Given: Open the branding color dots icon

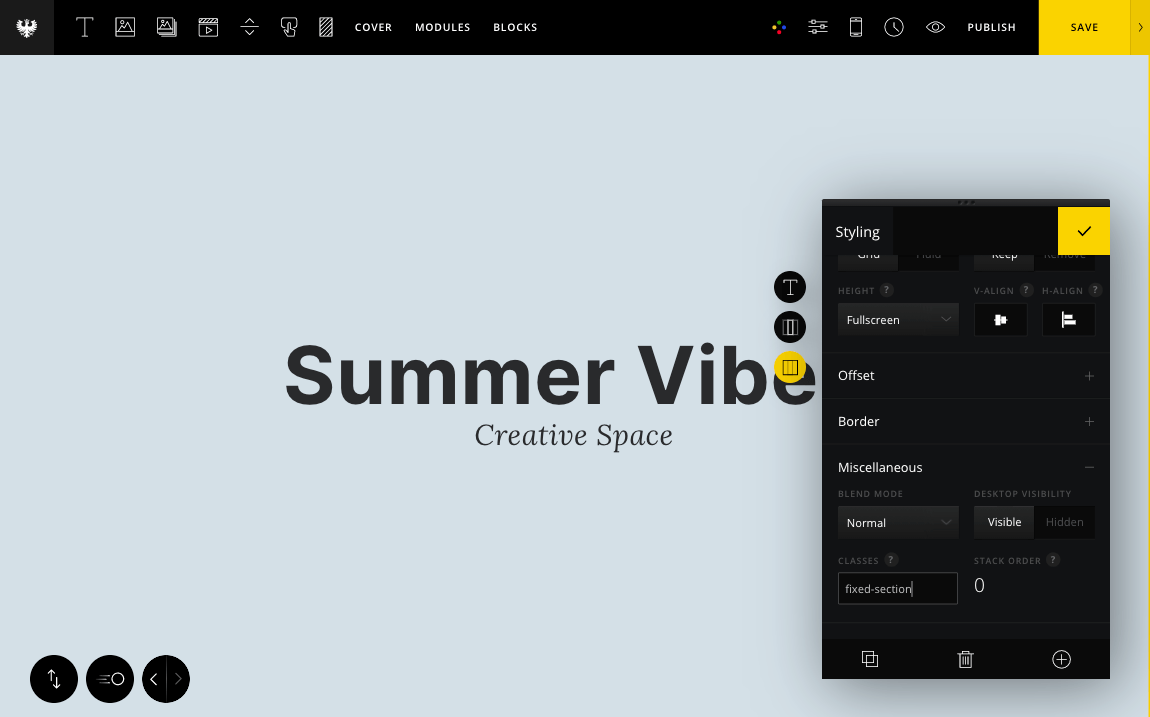Looking at the screenshot, I should pyautogui.click(x=779, y=27).
